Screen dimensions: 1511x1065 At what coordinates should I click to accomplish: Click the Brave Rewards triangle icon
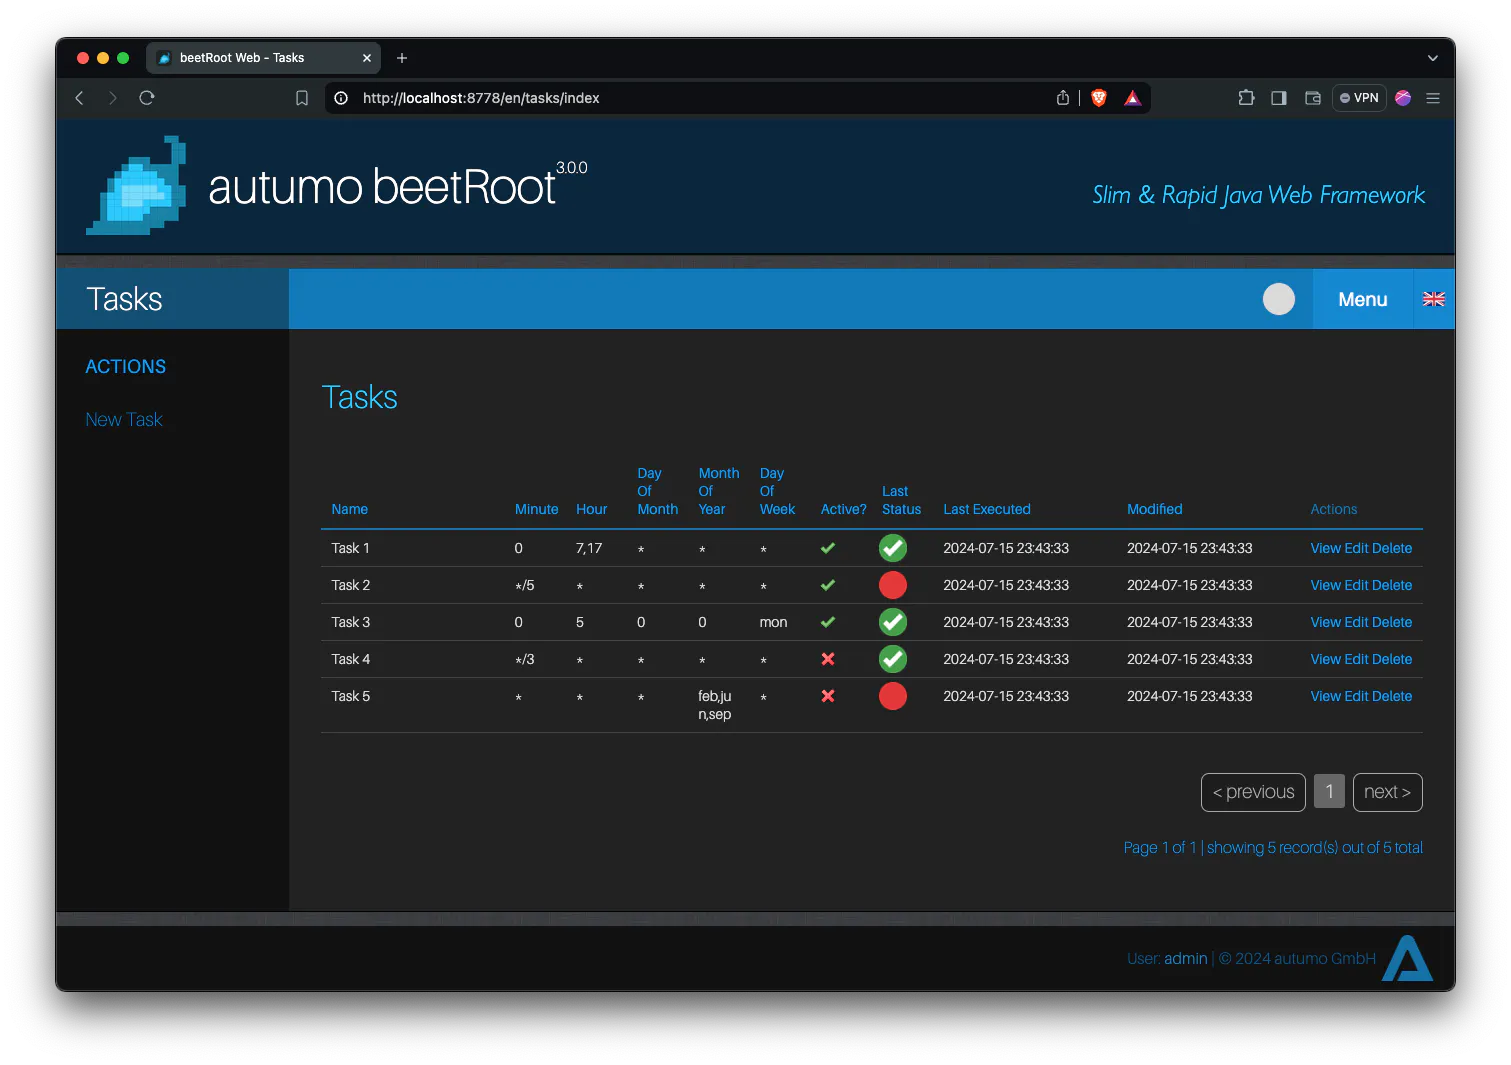click(1132, 98)
